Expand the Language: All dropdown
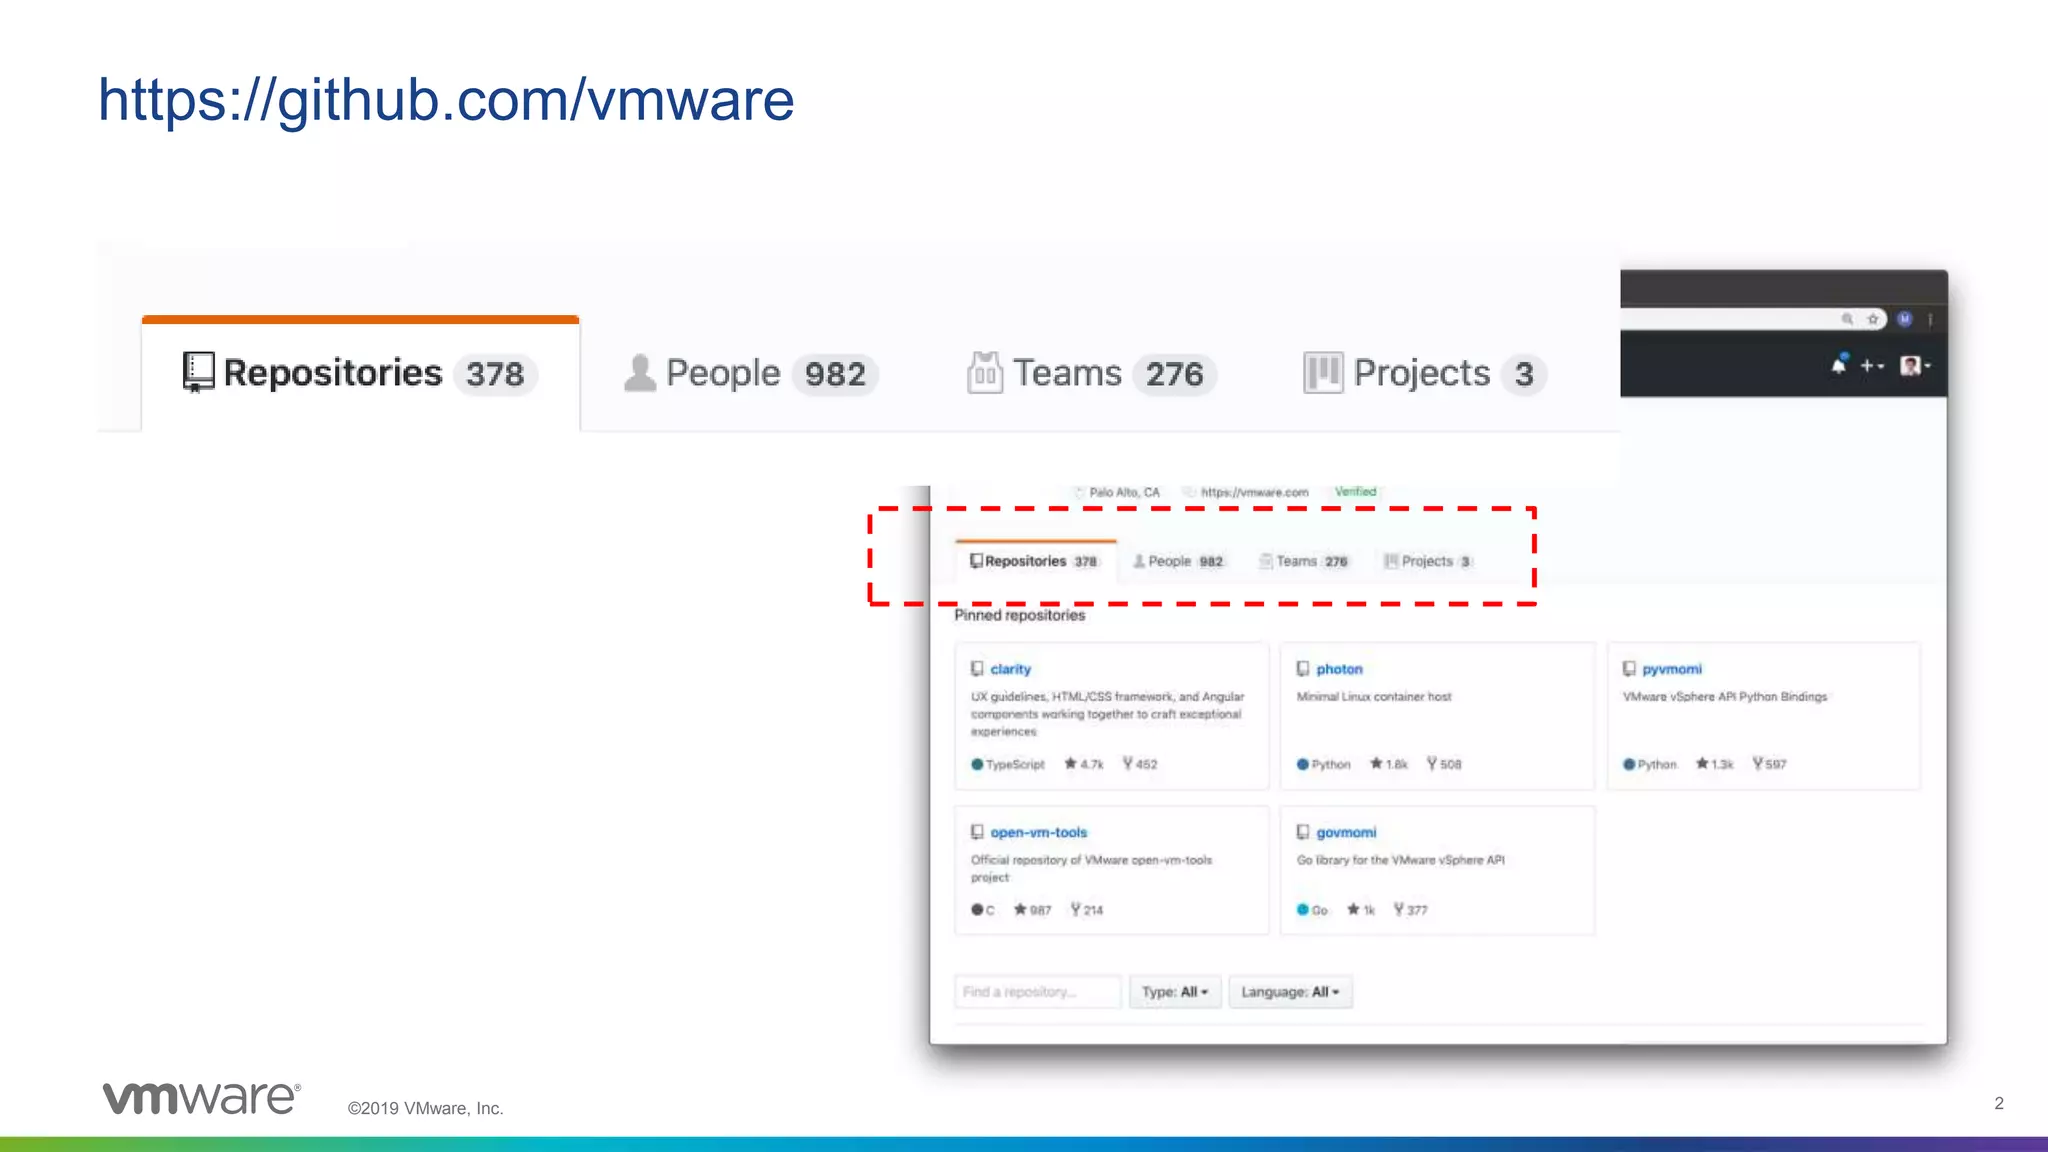 pyautogui.click(x=1290, y=992)
